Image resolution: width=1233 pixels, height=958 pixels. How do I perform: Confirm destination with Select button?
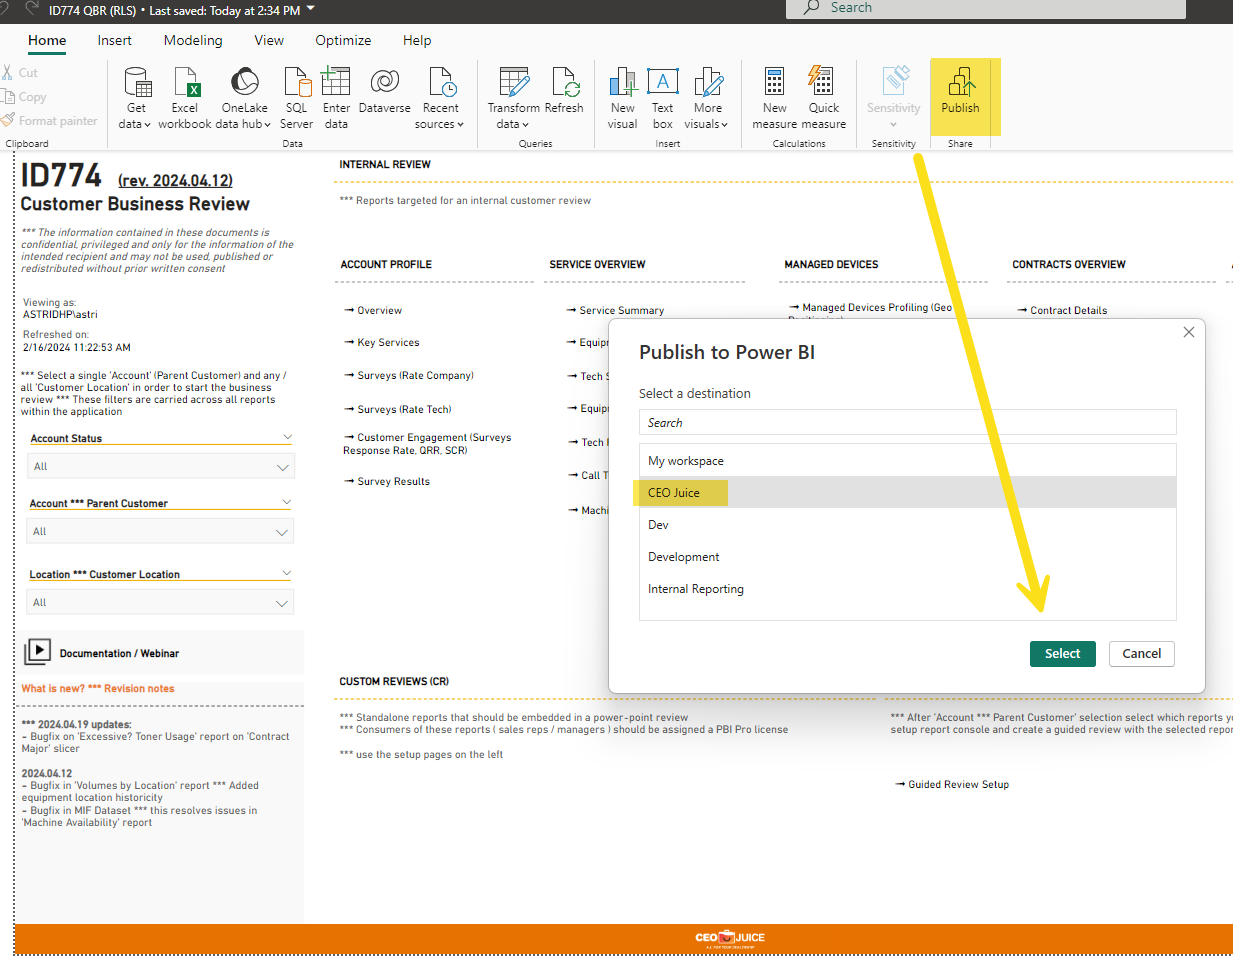point(1062,653)
